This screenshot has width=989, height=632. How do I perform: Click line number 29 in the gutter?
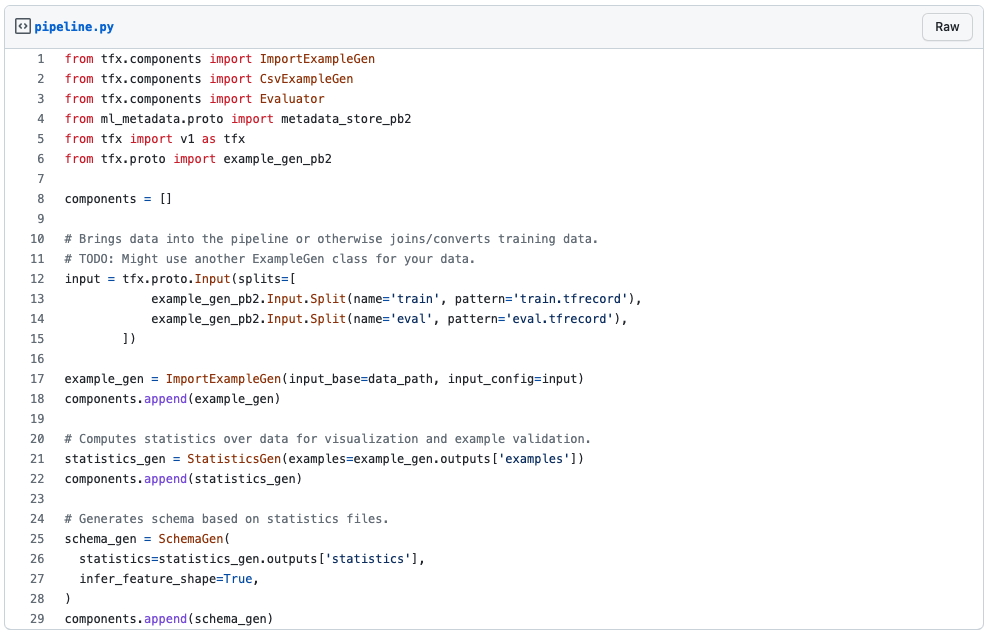point(38,619)
